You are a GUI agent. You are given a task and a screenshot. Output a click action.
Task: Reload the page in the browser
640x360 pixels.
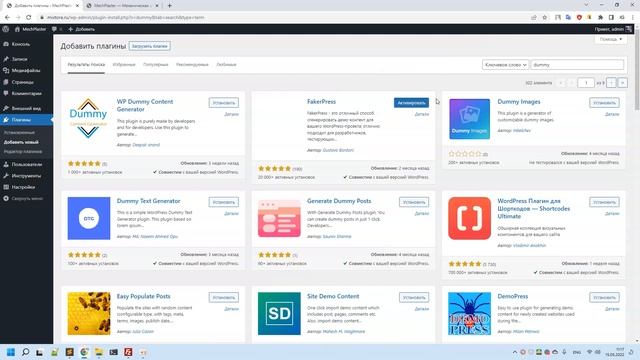click(29, 18)
